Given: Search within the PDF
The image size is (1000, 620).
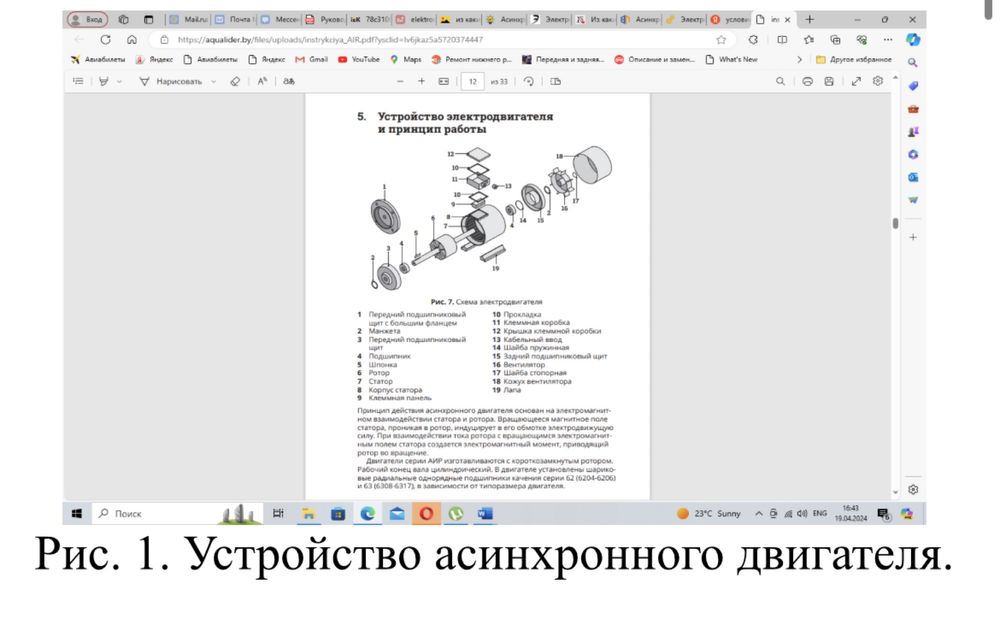Looking at the screenshot, I should click(x=780, y=82).
